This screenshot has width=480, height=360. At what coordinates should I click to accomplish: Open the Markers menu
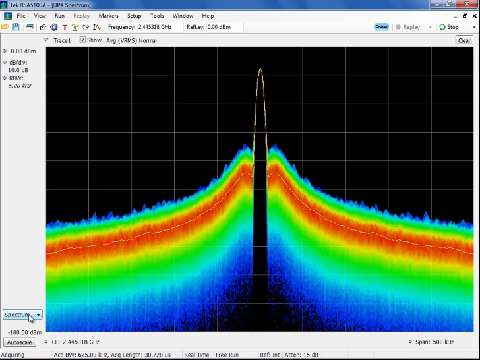(x=108, y=16)
